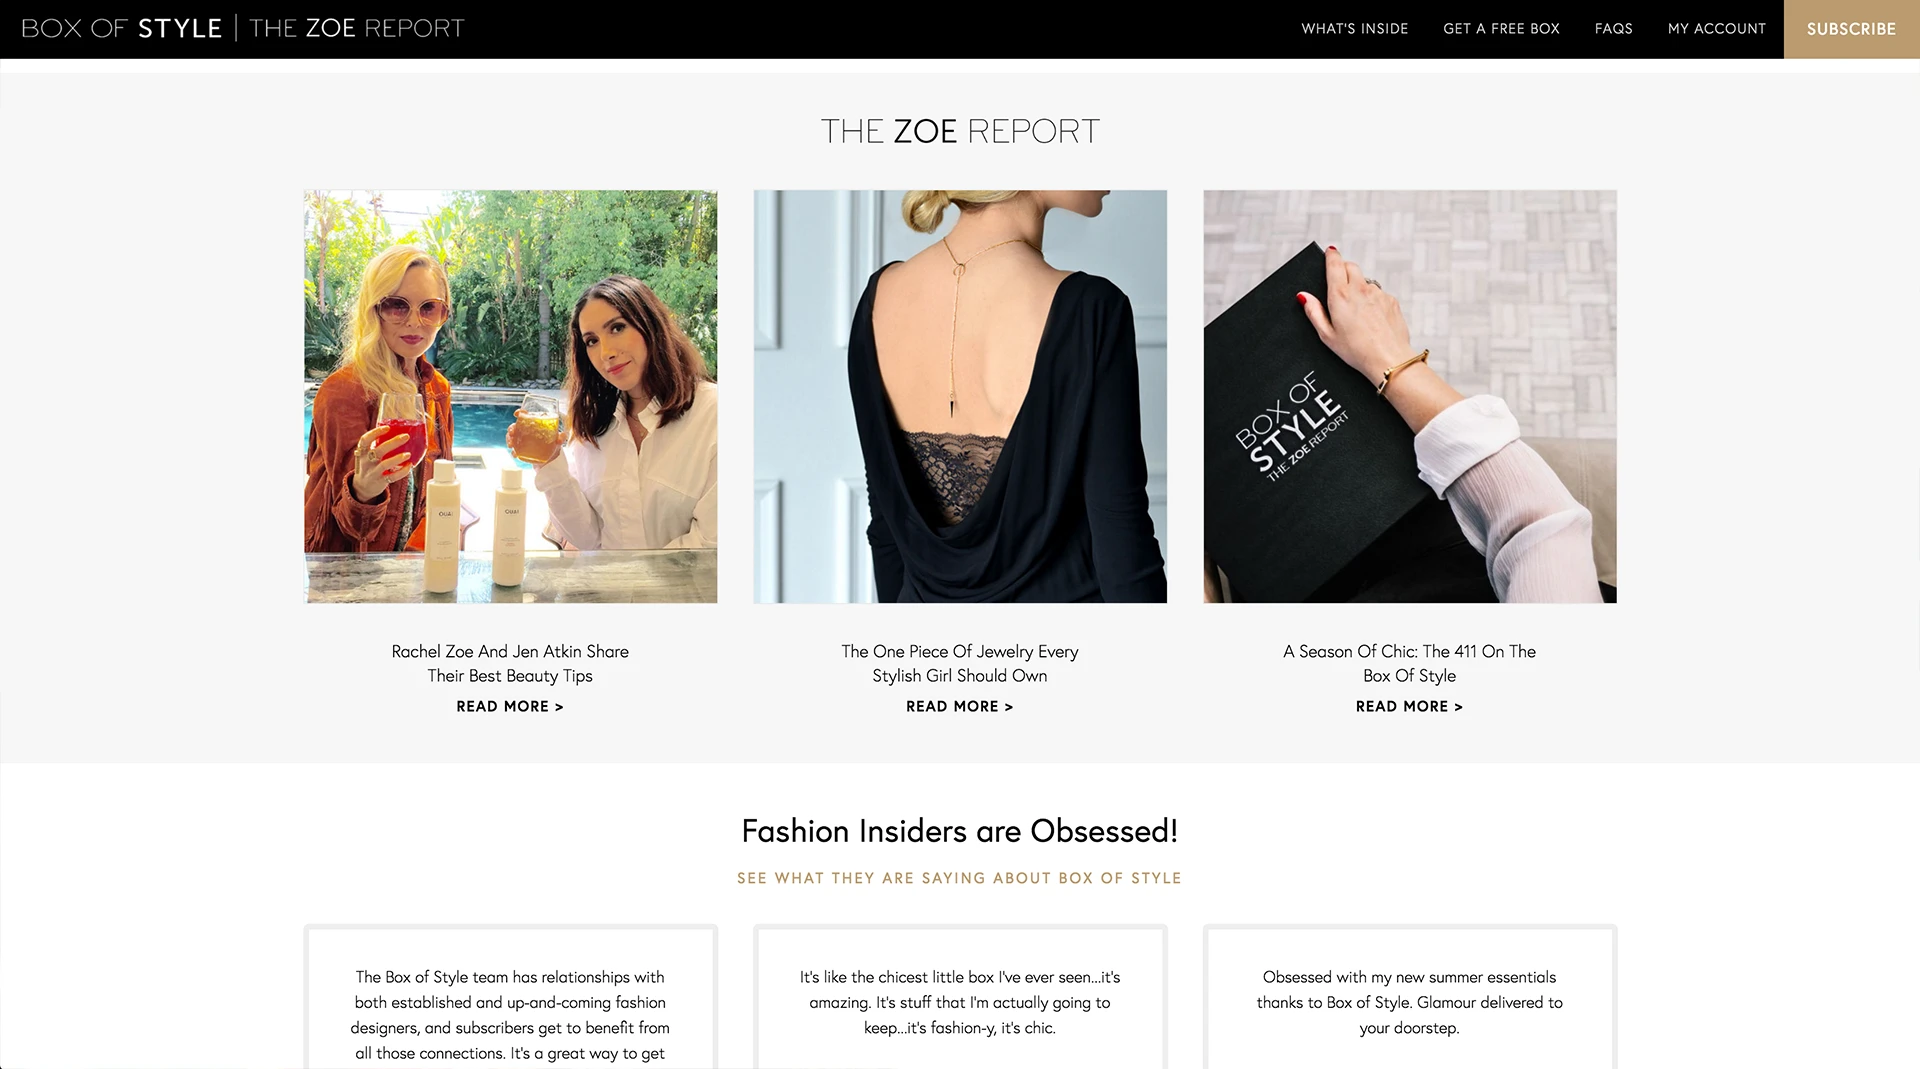This screenshot has width=1920, height=1069.
Task: Open A Season Of Chic article title
Action: (1410, 663)
